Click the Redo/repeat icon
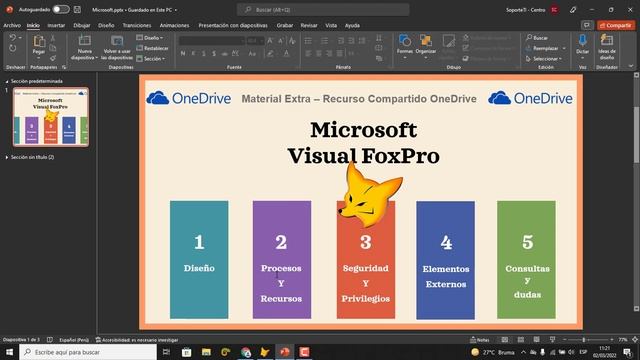The width and height of the screenshot is (640, 360). coord(13,48)
